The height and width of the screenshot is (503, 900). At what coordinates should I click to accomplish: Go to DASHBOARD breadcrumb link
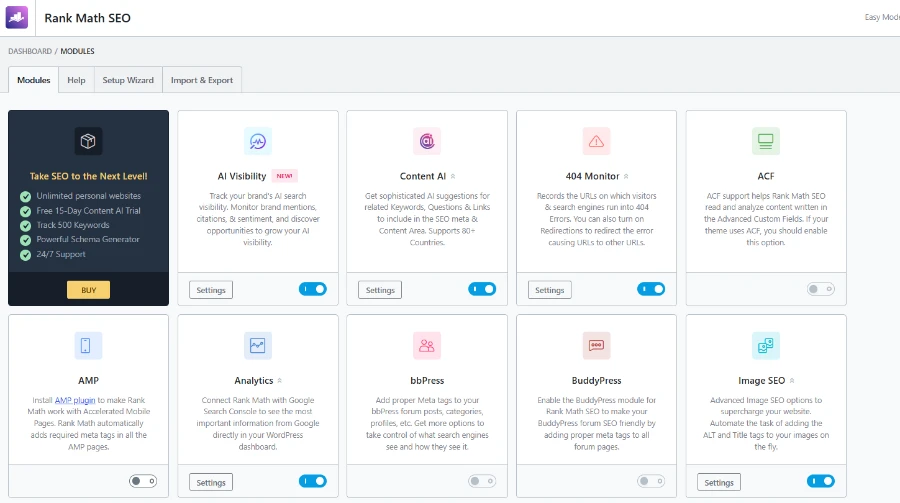coord(30,51)
